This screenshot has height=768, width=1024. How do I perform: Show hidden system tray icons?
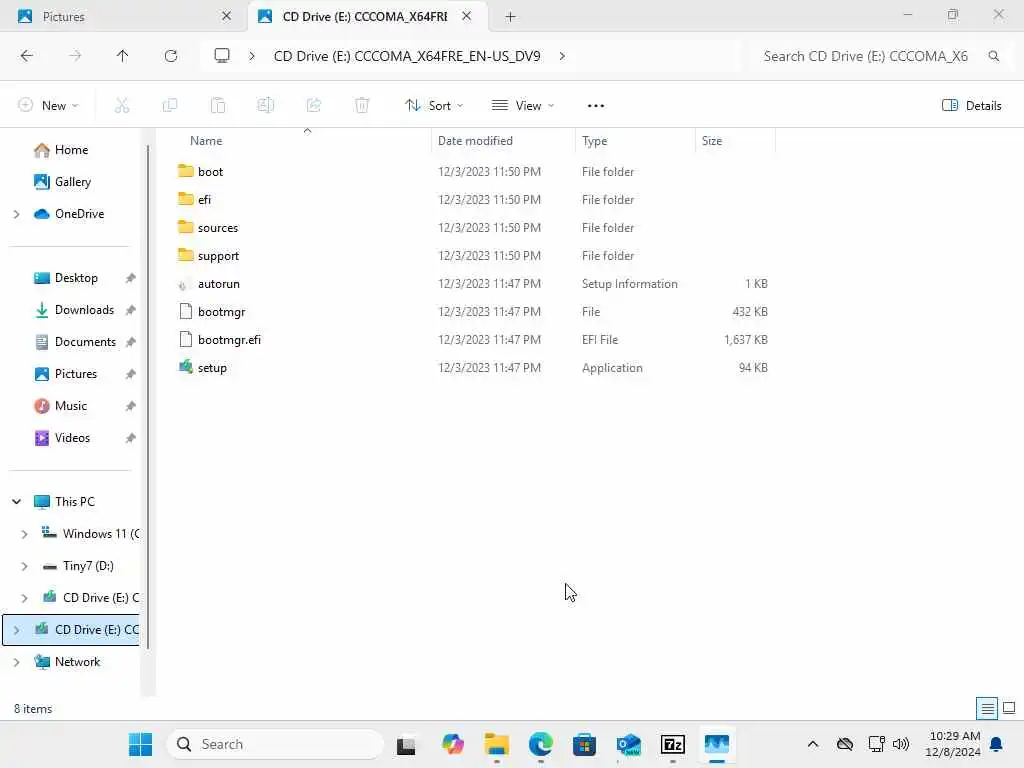coord(813,744)
